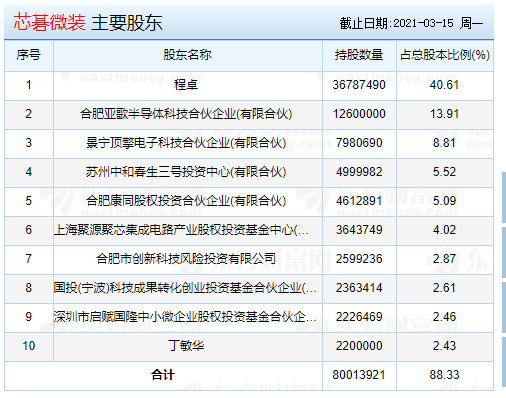Click the 主要股东 heading text

127,23
